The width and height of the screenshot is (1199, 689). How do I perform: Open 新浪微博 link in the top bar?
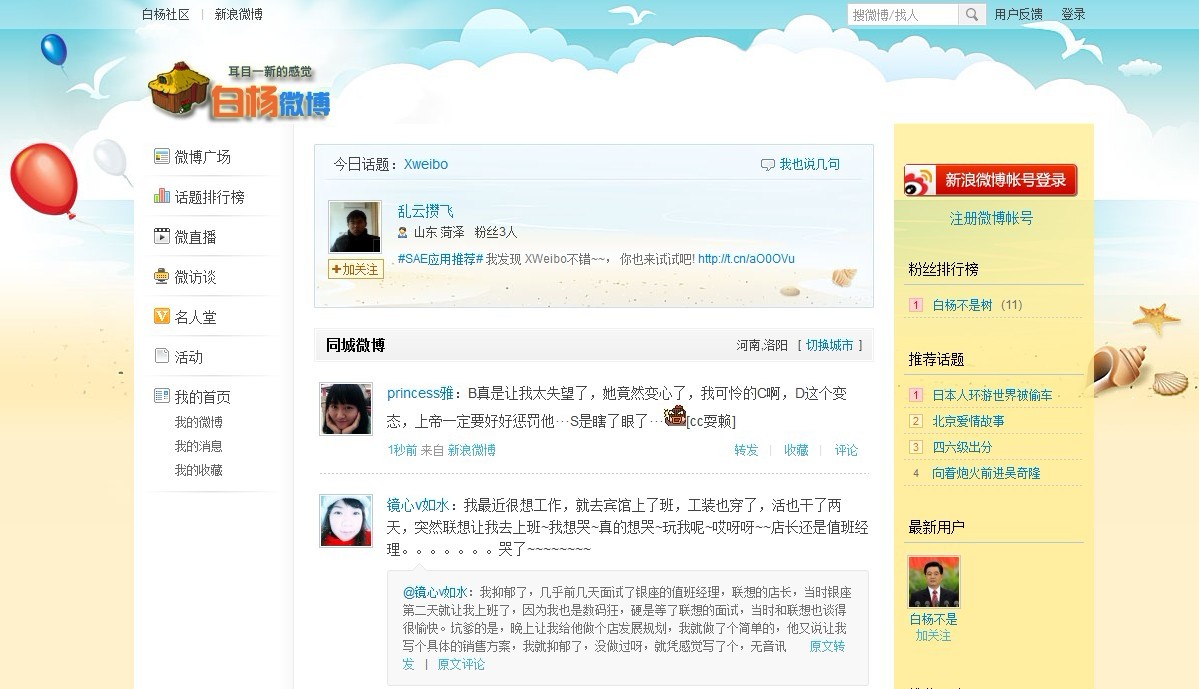pos(239,15)
